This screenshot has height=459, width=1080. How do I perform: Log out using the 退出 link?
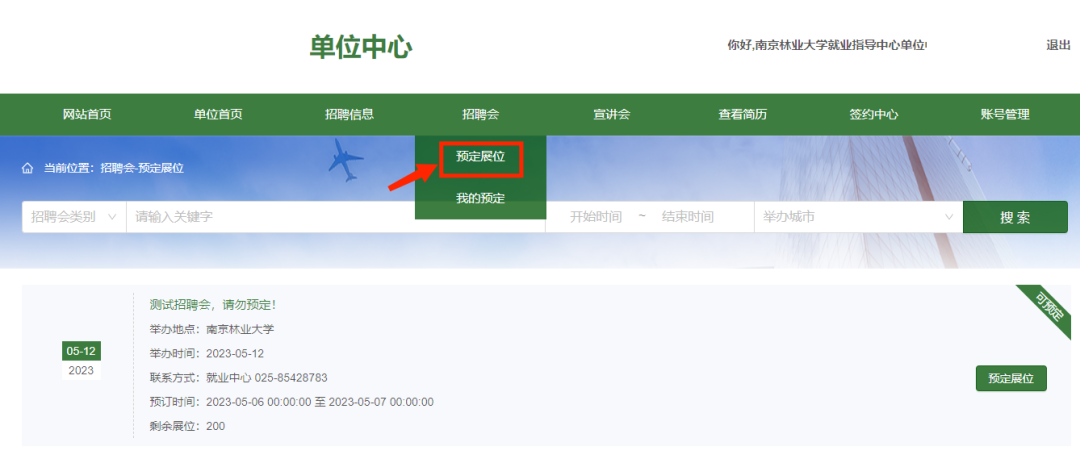pyautogui.click(x=1058, y=45)
